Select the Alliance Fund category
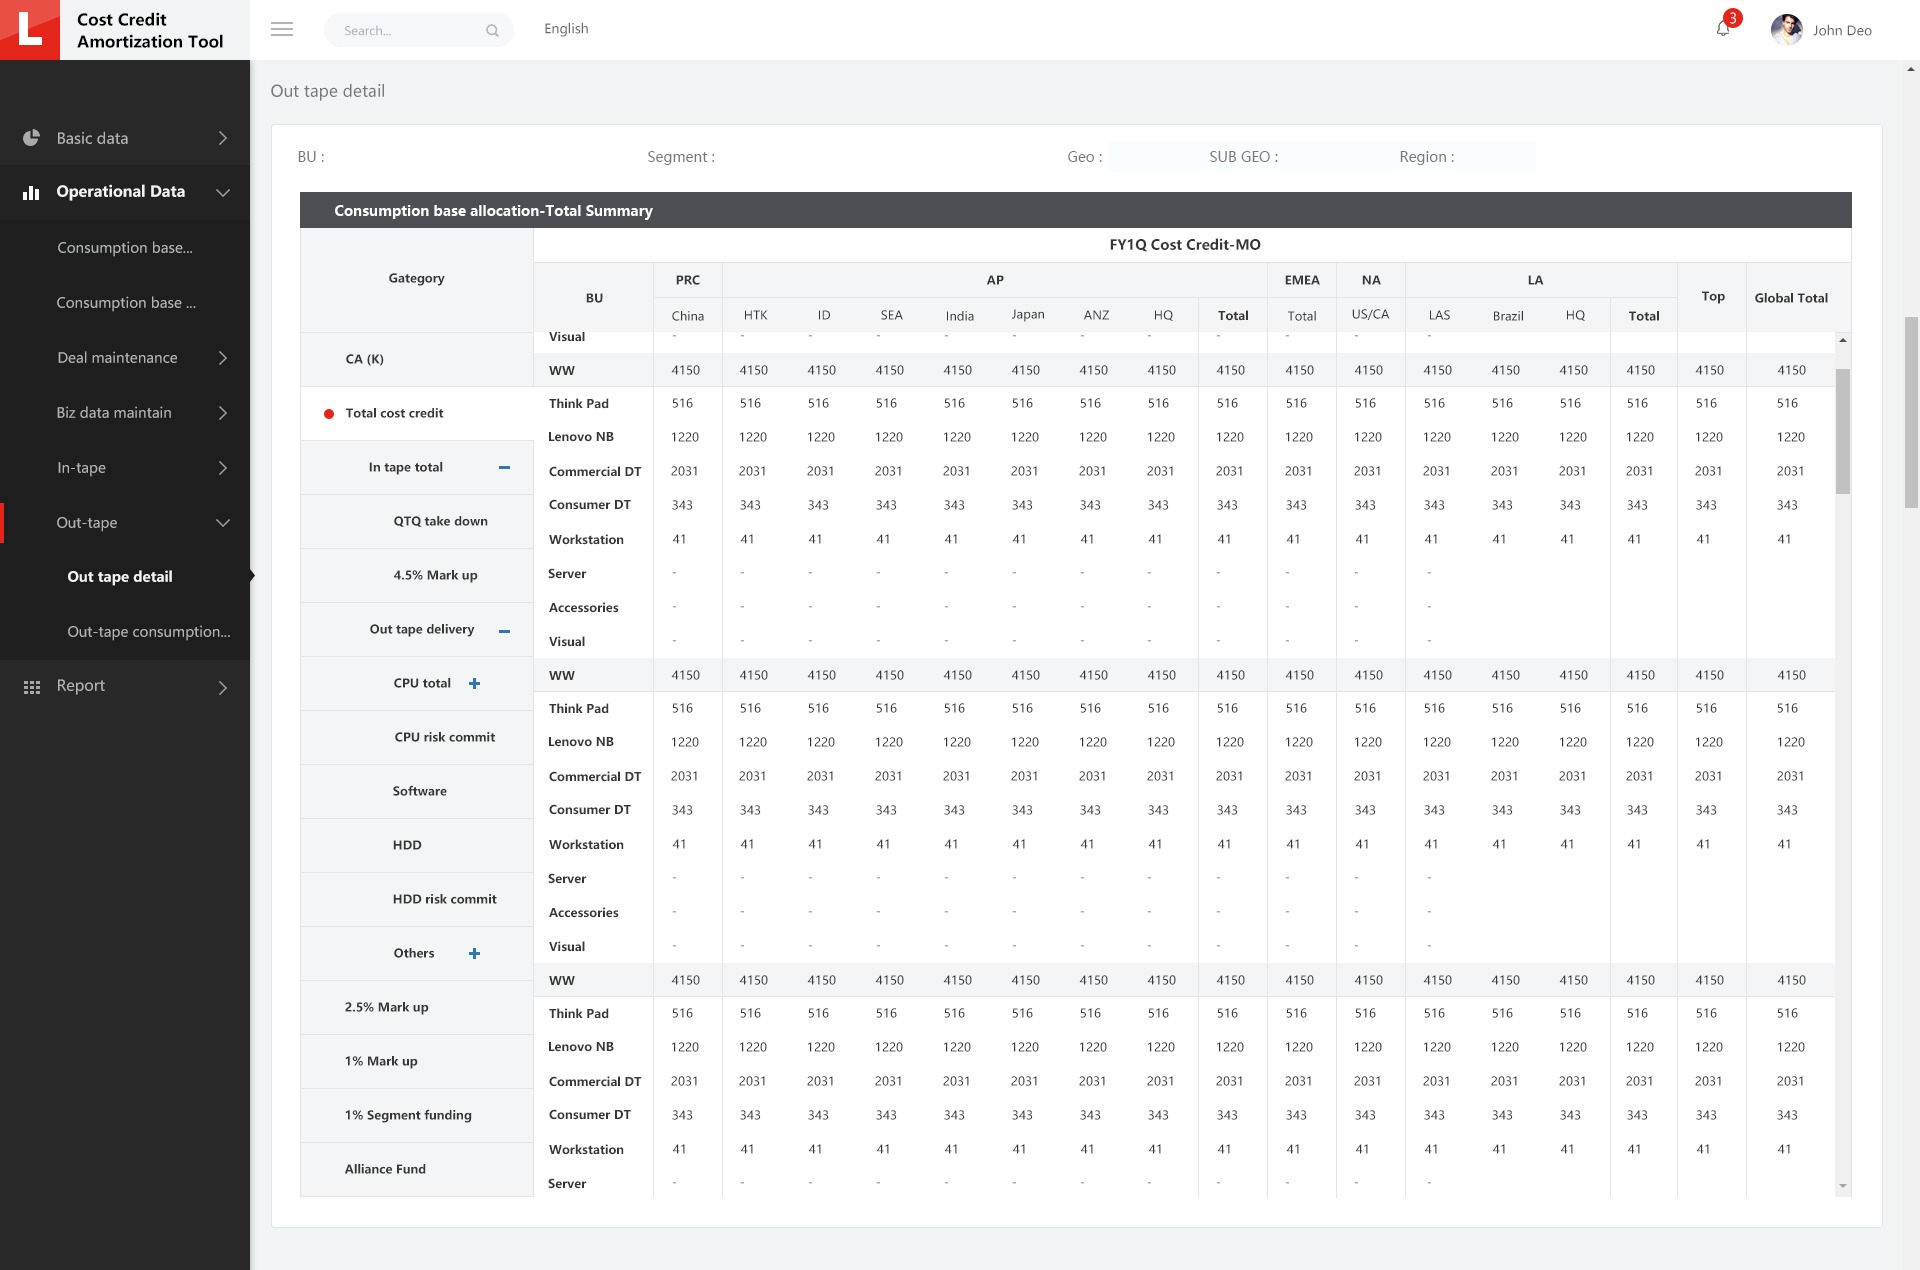Image resolution: width=1920 pixels, height=1270 pixels. pyautogui.click(x=417, y=1169)
